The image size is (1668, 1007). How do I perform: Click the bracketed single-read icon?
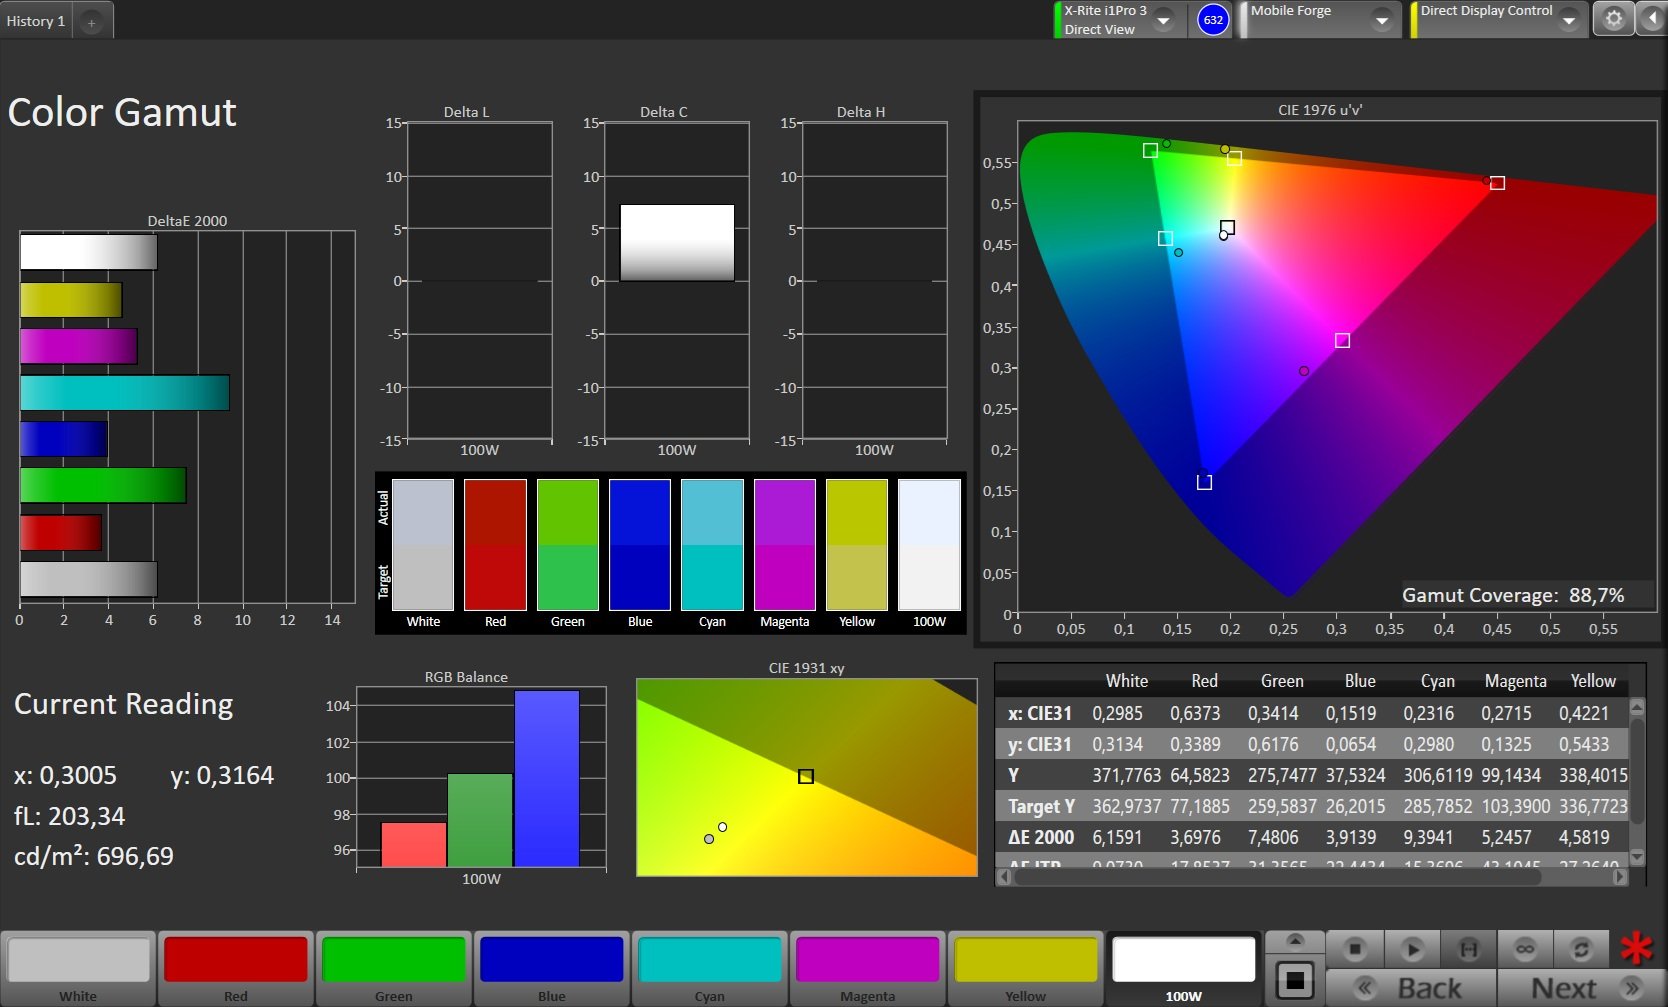[1468, 948]
